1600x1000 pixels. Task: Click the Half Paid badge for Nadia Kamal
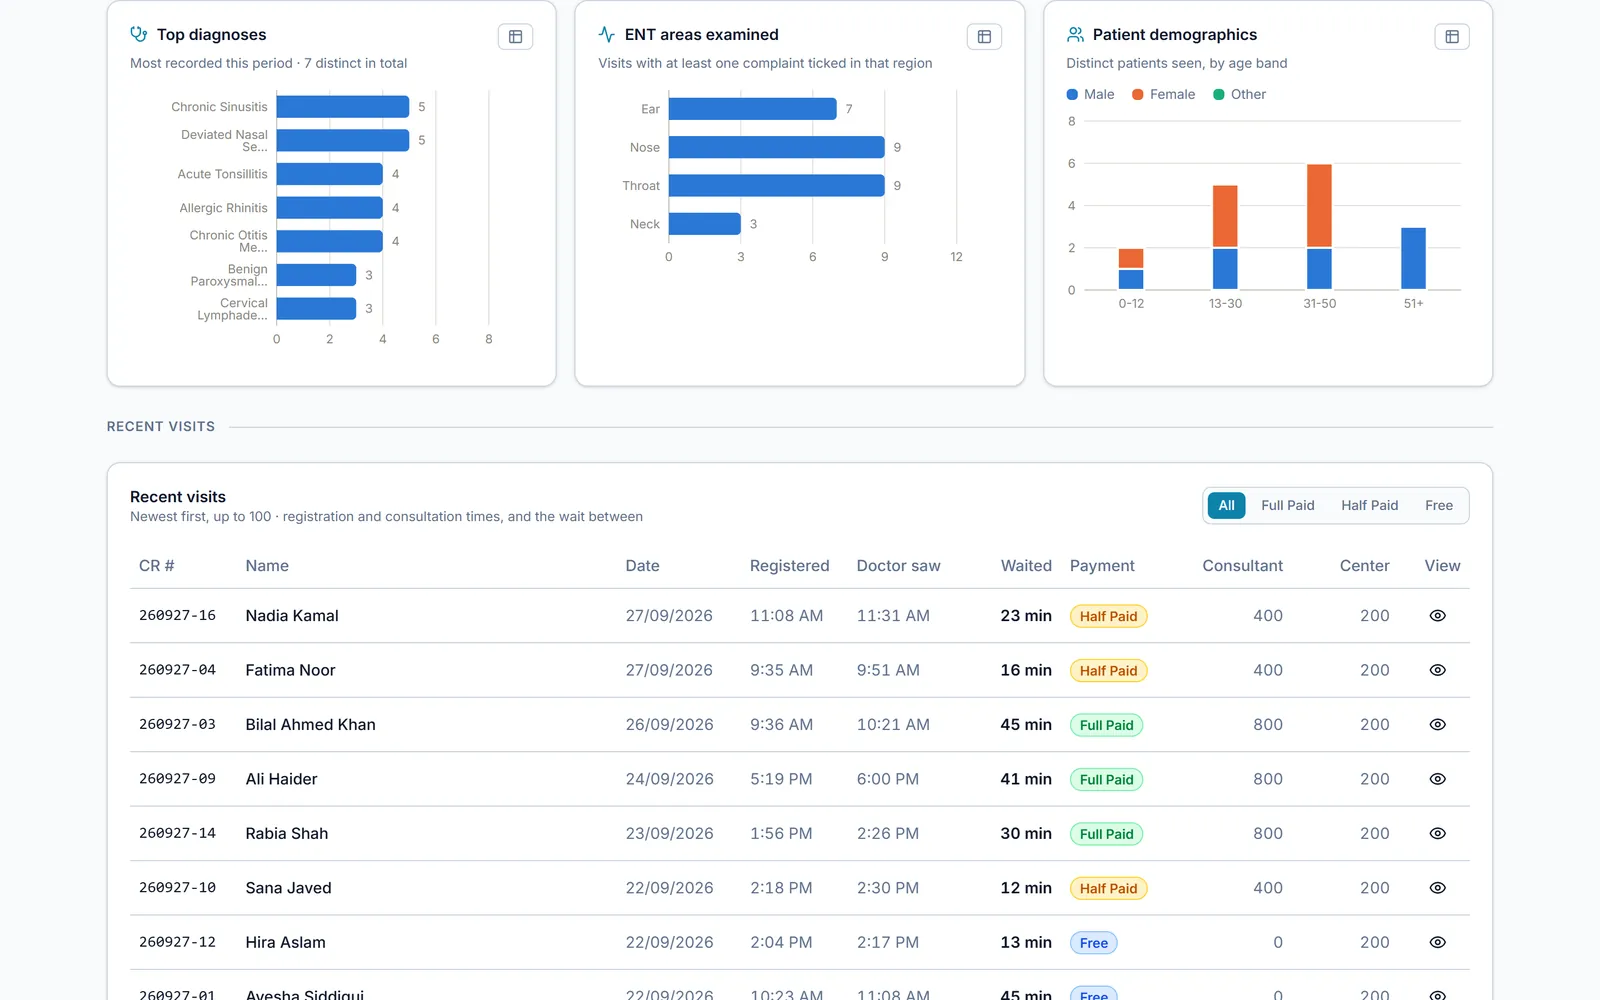[x=1108, y=616]
